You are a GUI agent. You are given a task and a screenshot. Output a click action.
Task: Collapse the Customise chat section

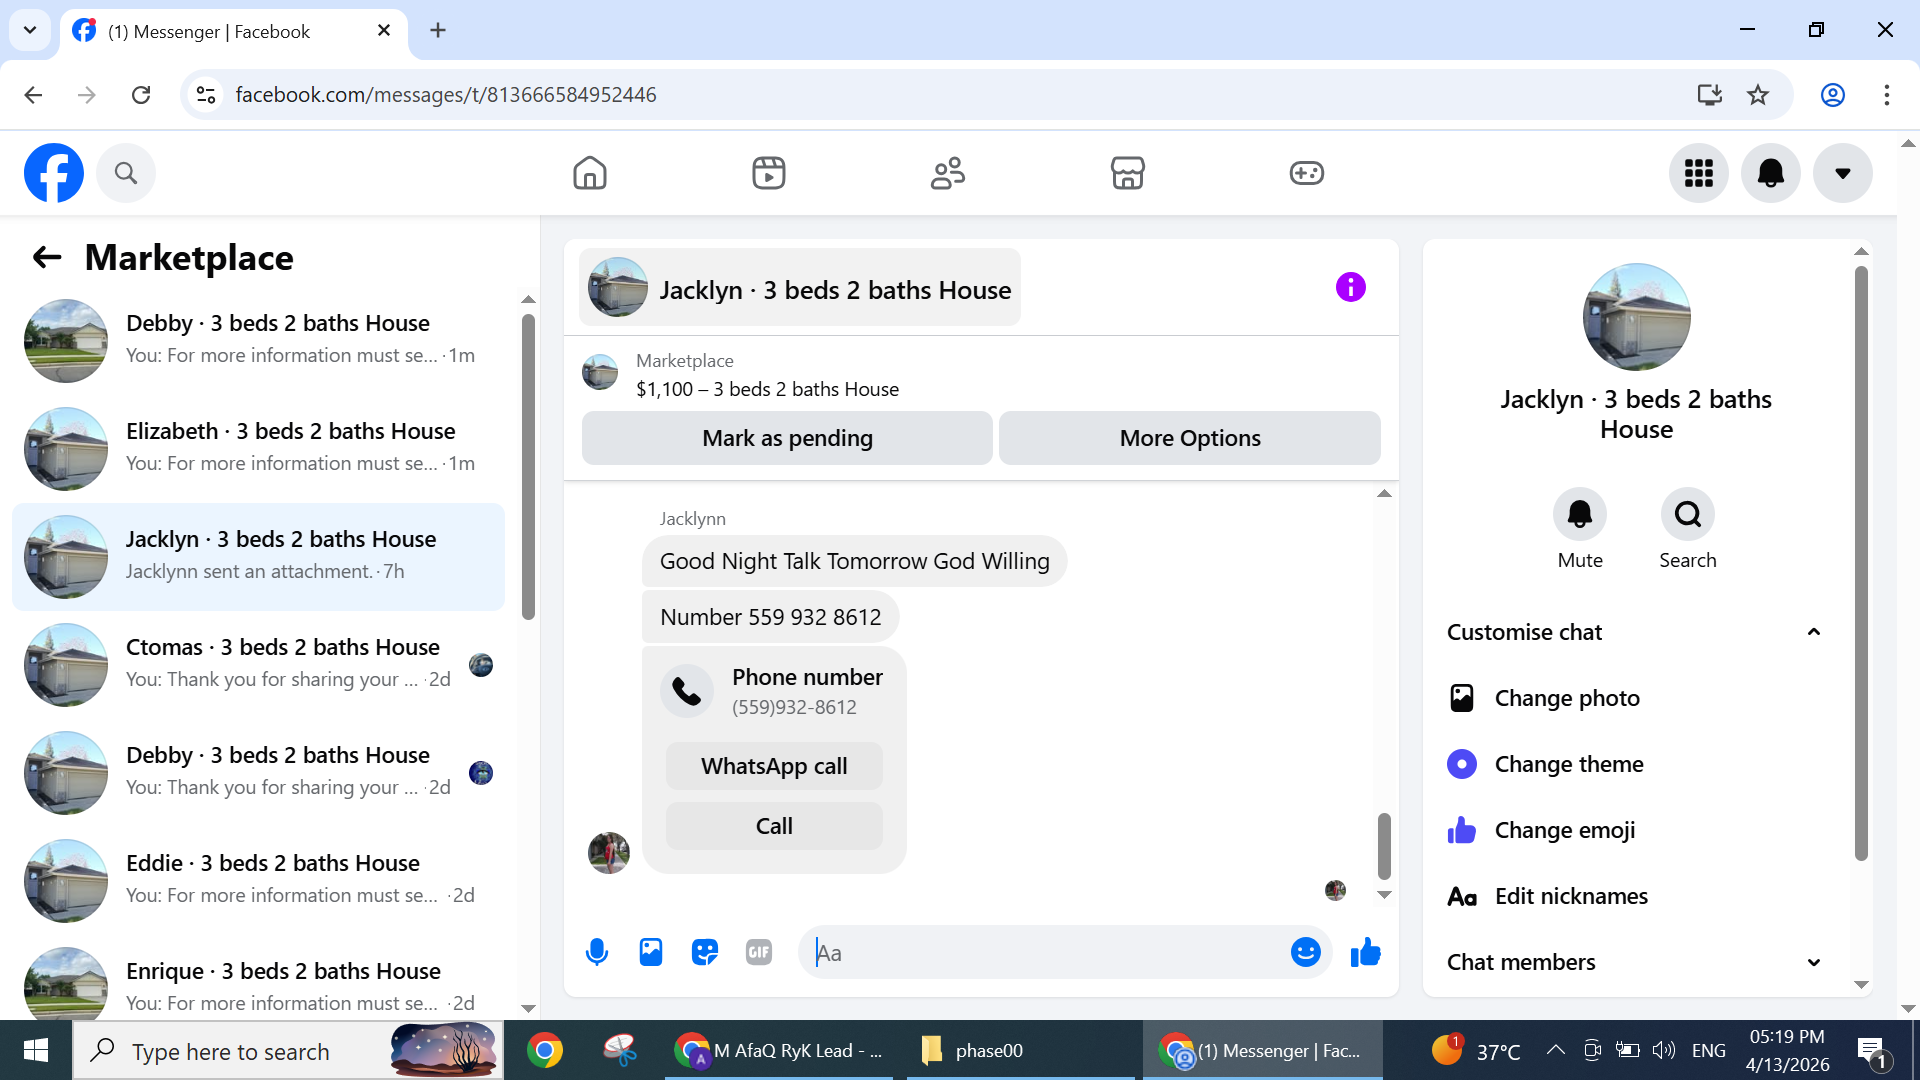tap(1636, 632)
